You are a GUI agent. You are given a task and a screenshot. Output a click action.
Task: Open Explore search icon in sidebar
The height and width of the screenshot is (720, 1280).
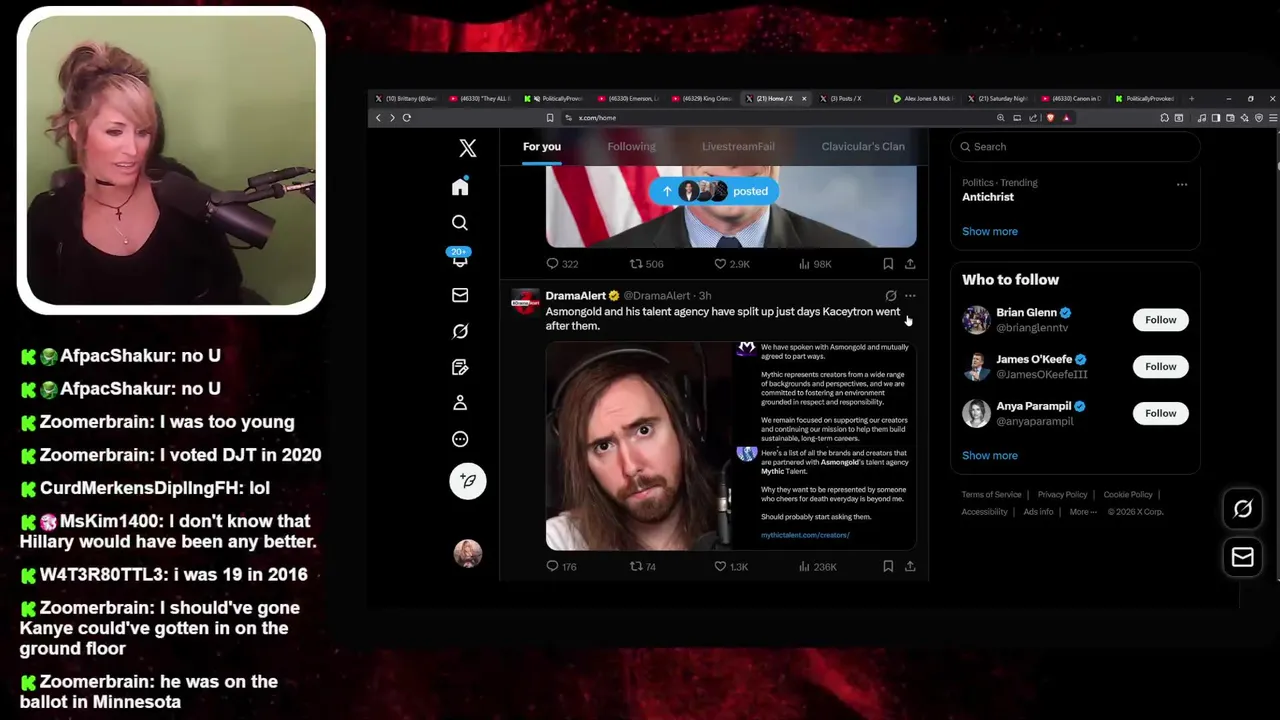(460, 223)
